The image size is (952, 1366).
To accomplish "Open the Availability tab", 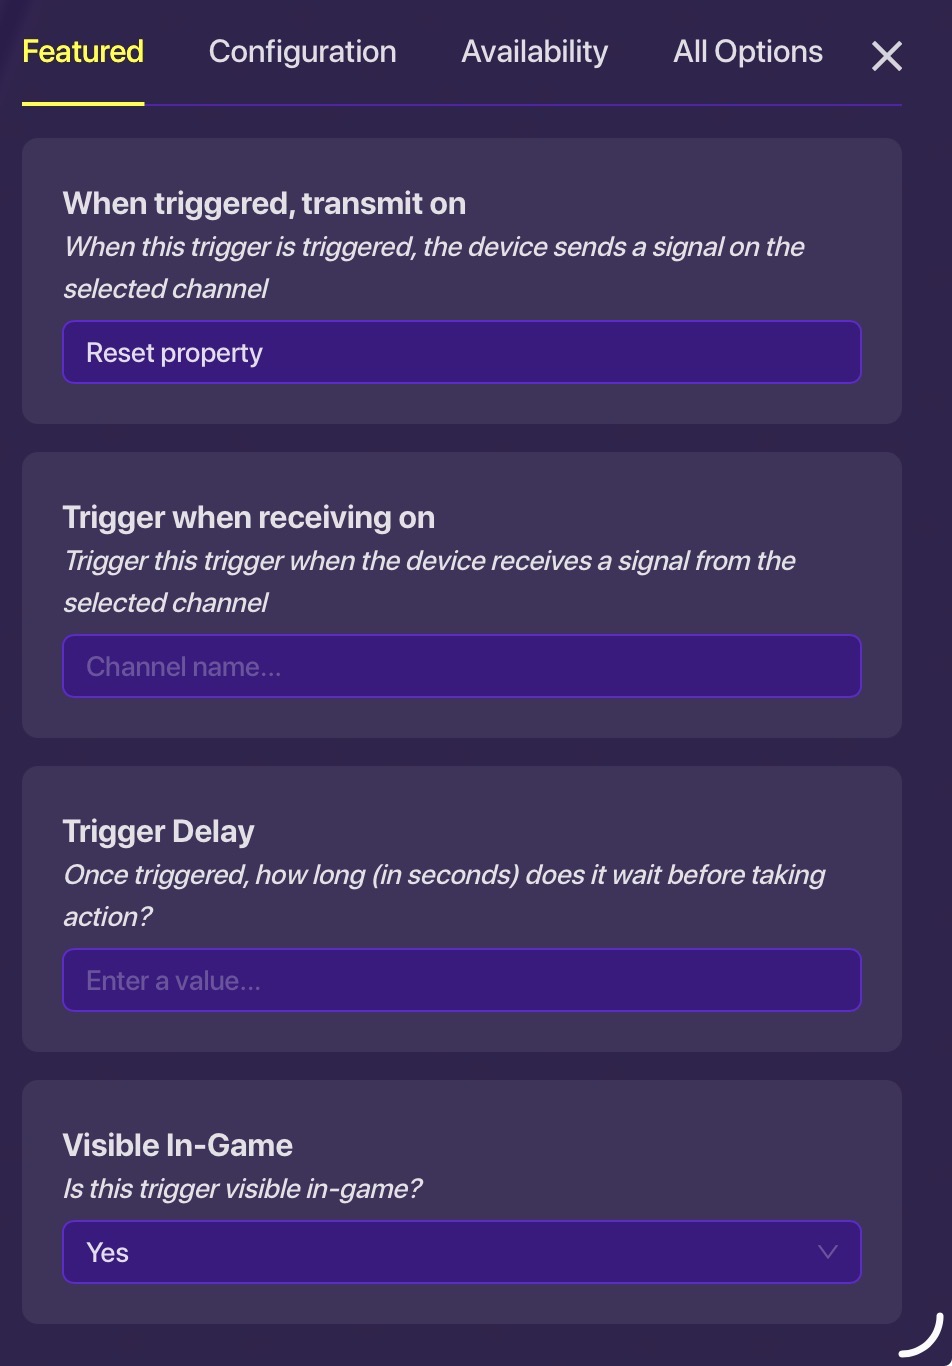I will 534,51.
